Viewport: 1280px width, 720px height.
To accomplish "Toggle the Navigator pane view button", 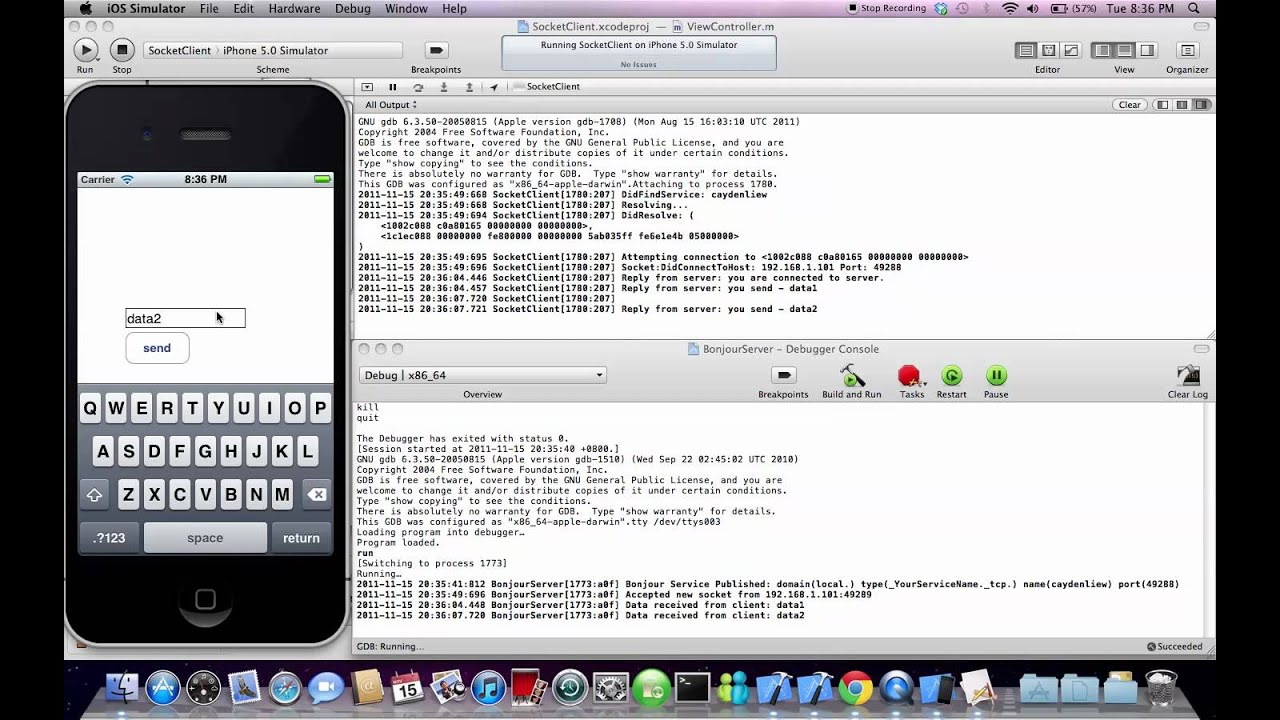I will [x=1102, y=50].
